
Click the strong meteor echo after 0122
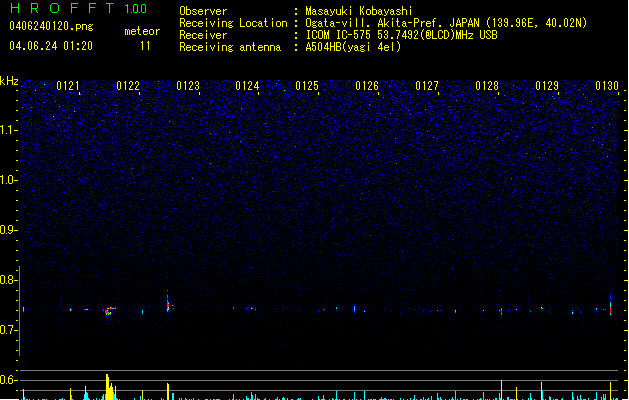click(x=168, y=302)
